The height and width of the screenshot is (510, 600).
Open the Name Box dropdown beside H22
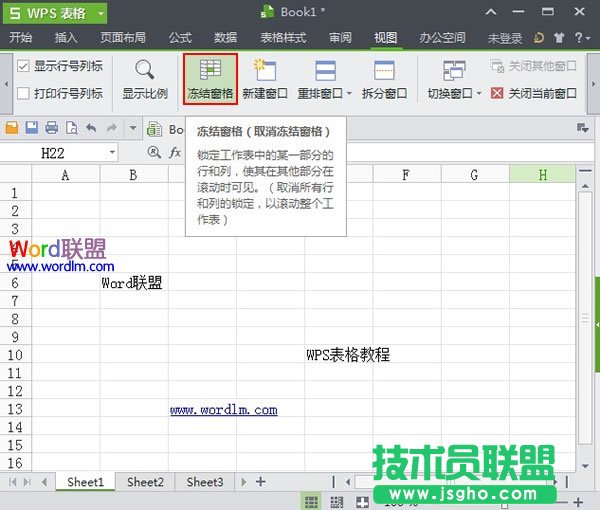pyautogui.click(x=112, y=152)
